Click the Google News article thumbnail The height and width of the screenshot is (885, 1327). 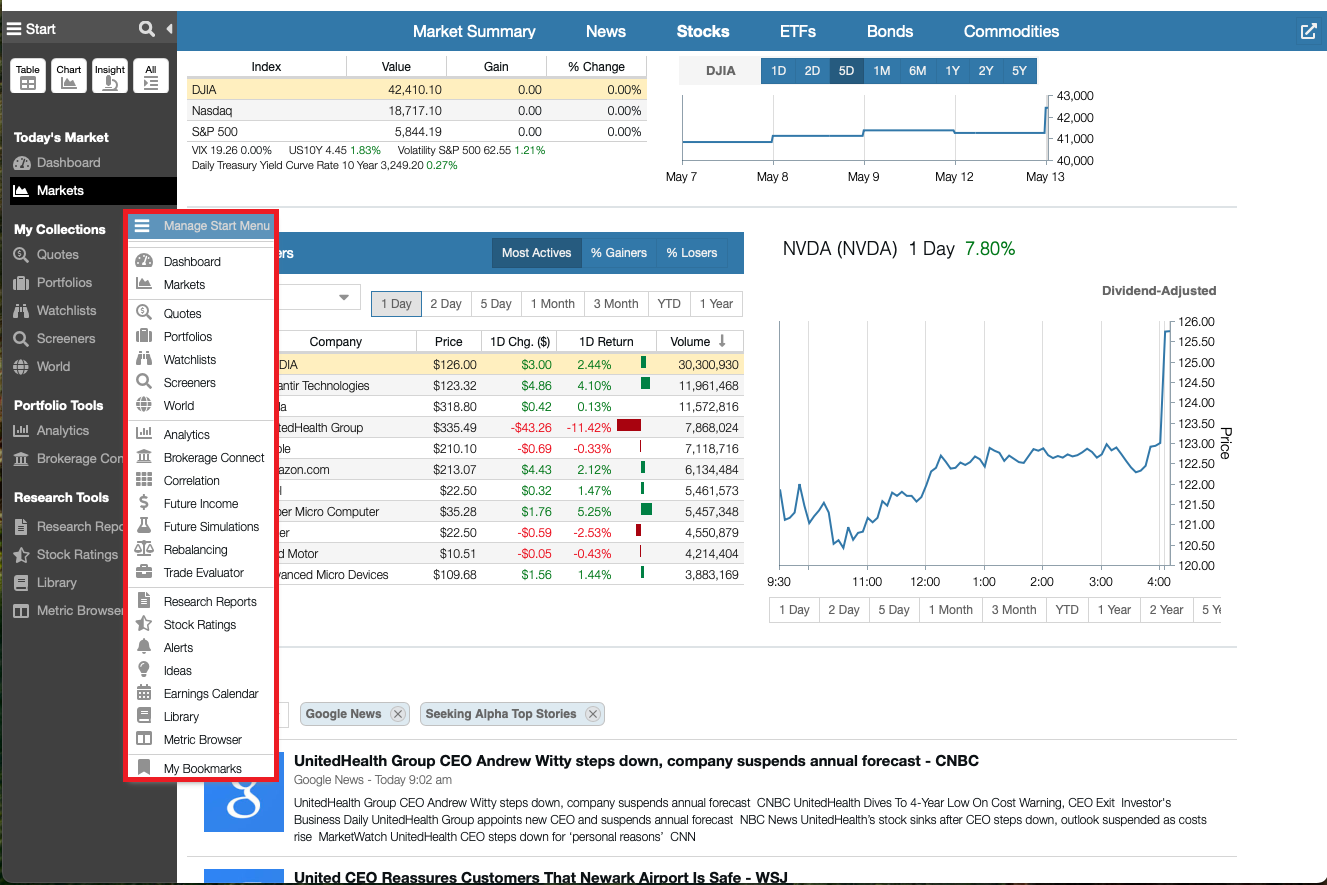(x=244, y=792)
